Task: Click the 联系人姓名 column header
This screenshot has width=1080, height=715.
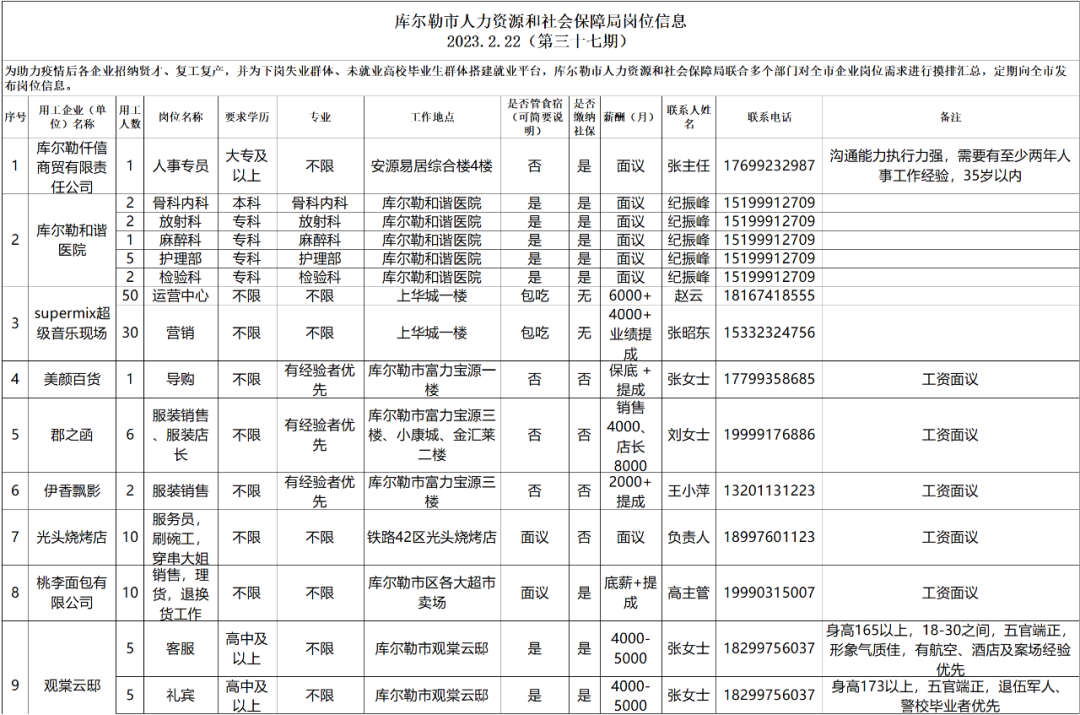Action: 688,117
